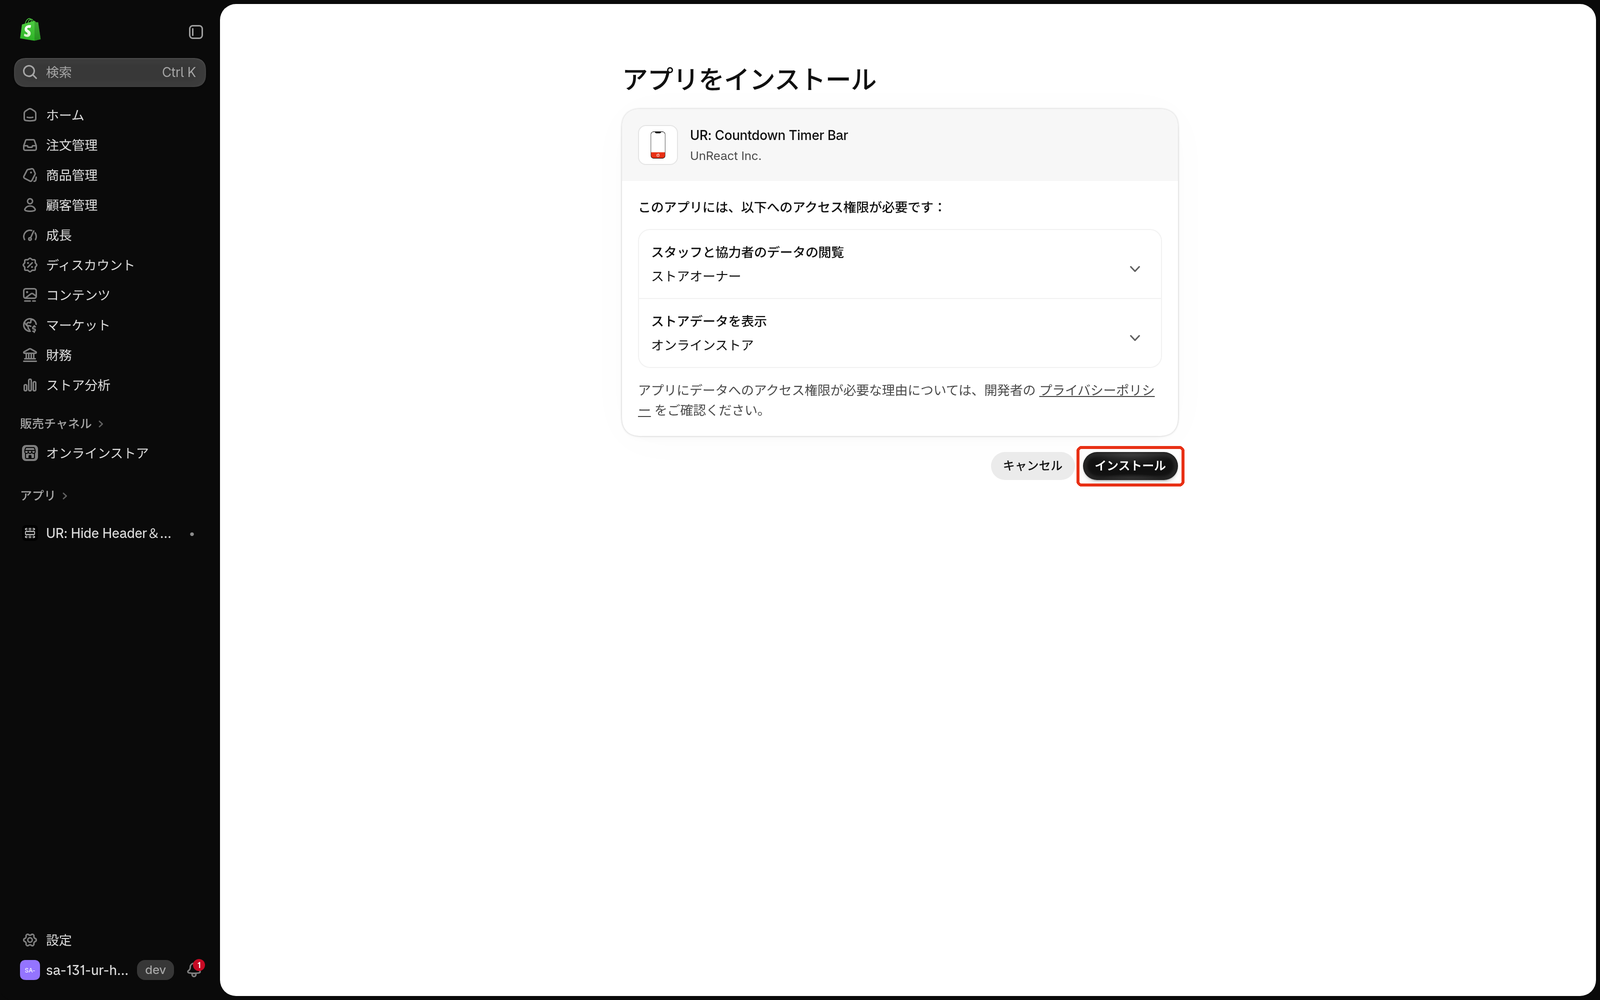The image size is (1600, 1000).
Task: Click the 設定 settings gear icon
Action: (30, 940)
